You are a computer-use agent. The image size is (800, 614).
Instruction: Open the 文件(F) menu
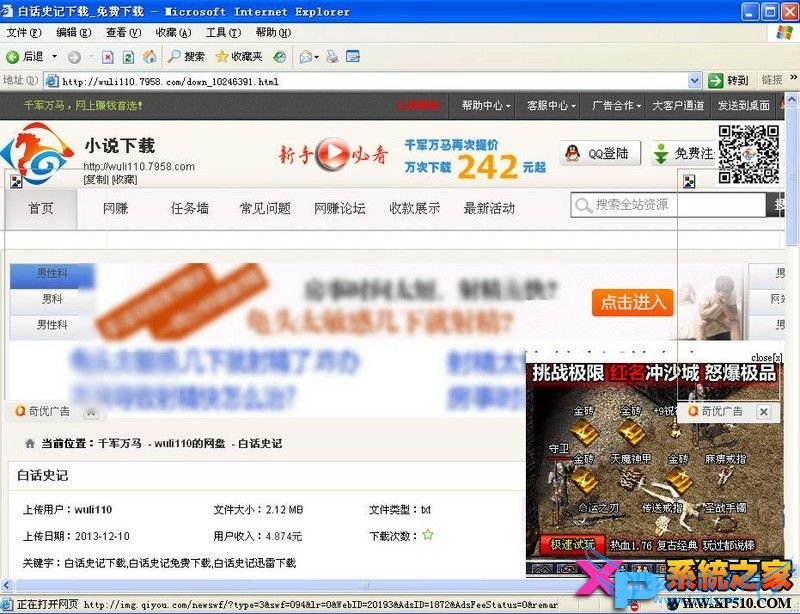coord(23,33)
